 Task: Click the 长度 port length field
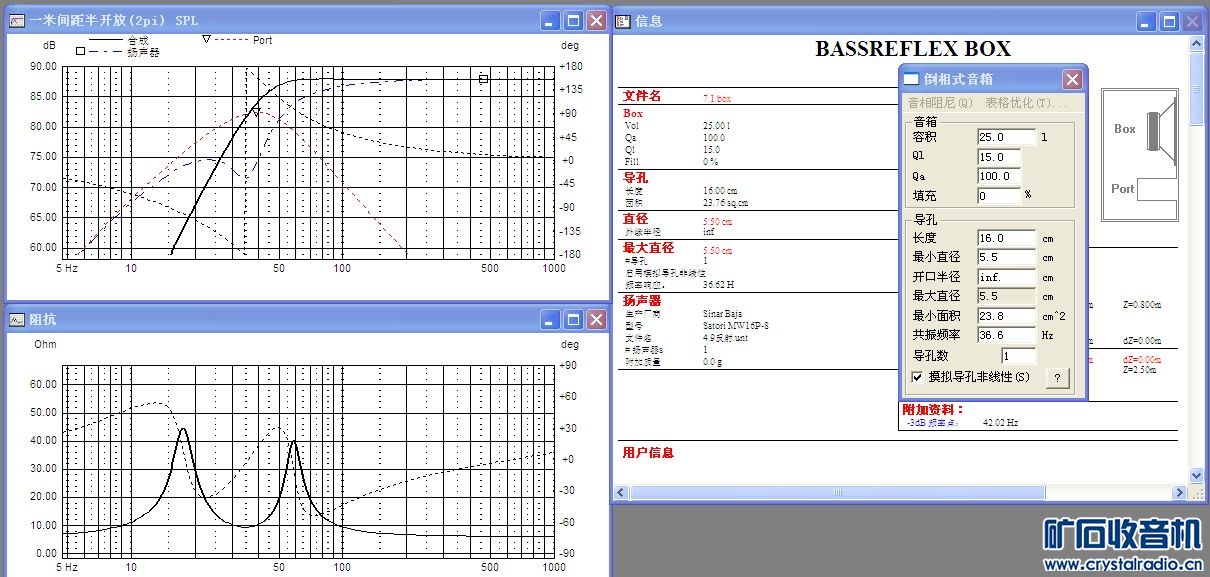coord(1006,238)
